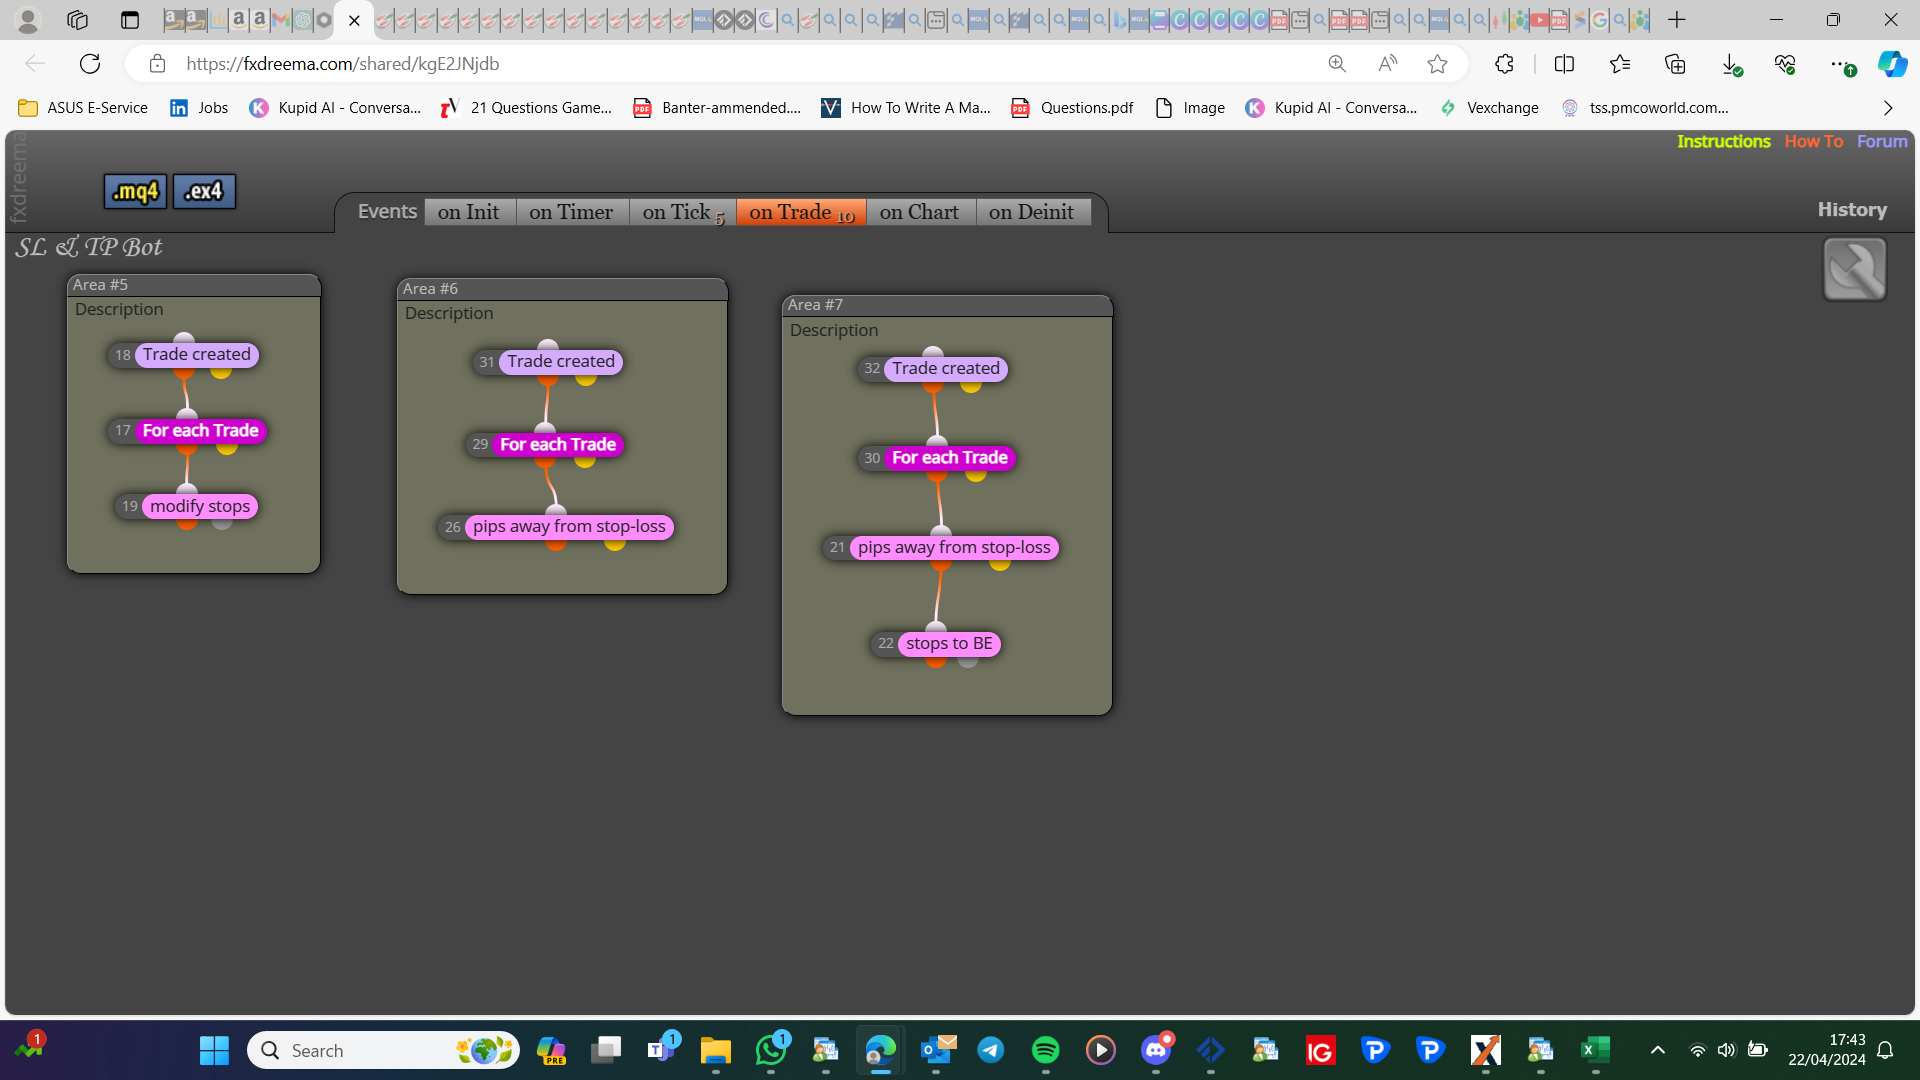Open the History panel
The height and width of the screenshot is (1080, 1920).
[1852, 210]
